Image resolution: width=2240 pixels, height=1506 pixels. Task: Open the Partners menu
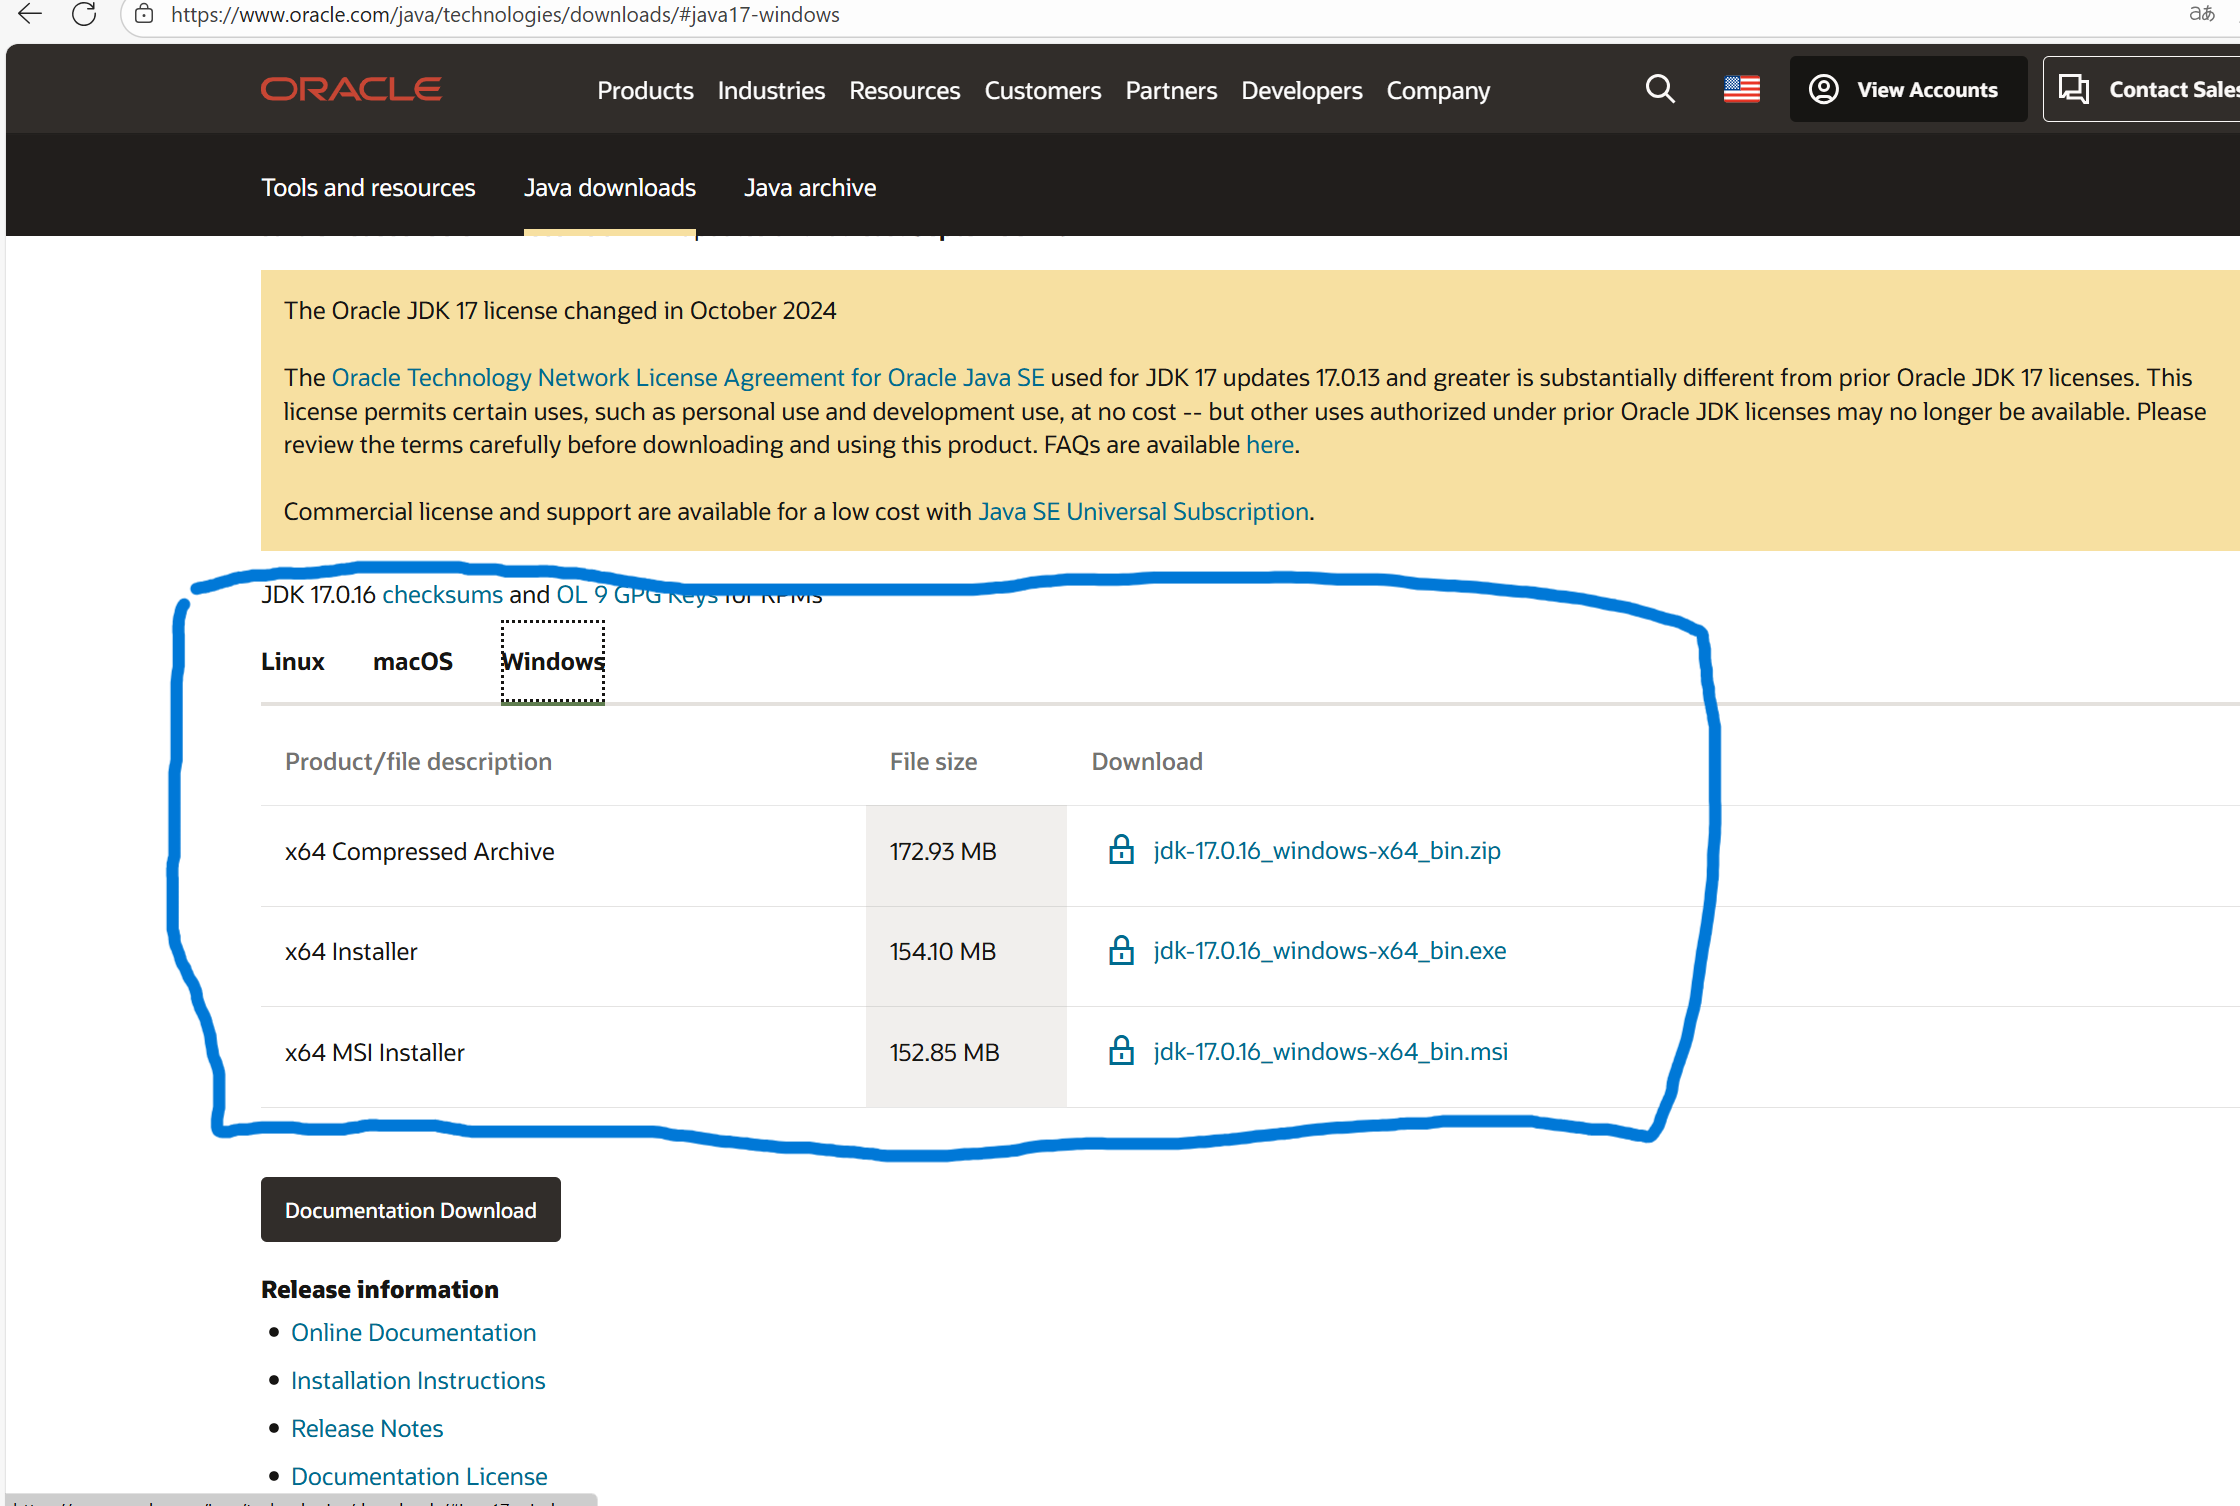click(x=1171, y=90)
